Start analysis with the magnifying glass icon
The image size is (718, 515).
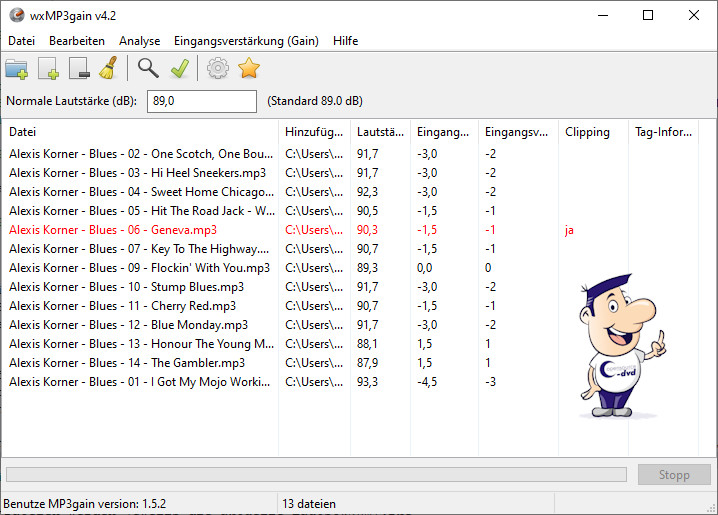click(x=148, y=68)
